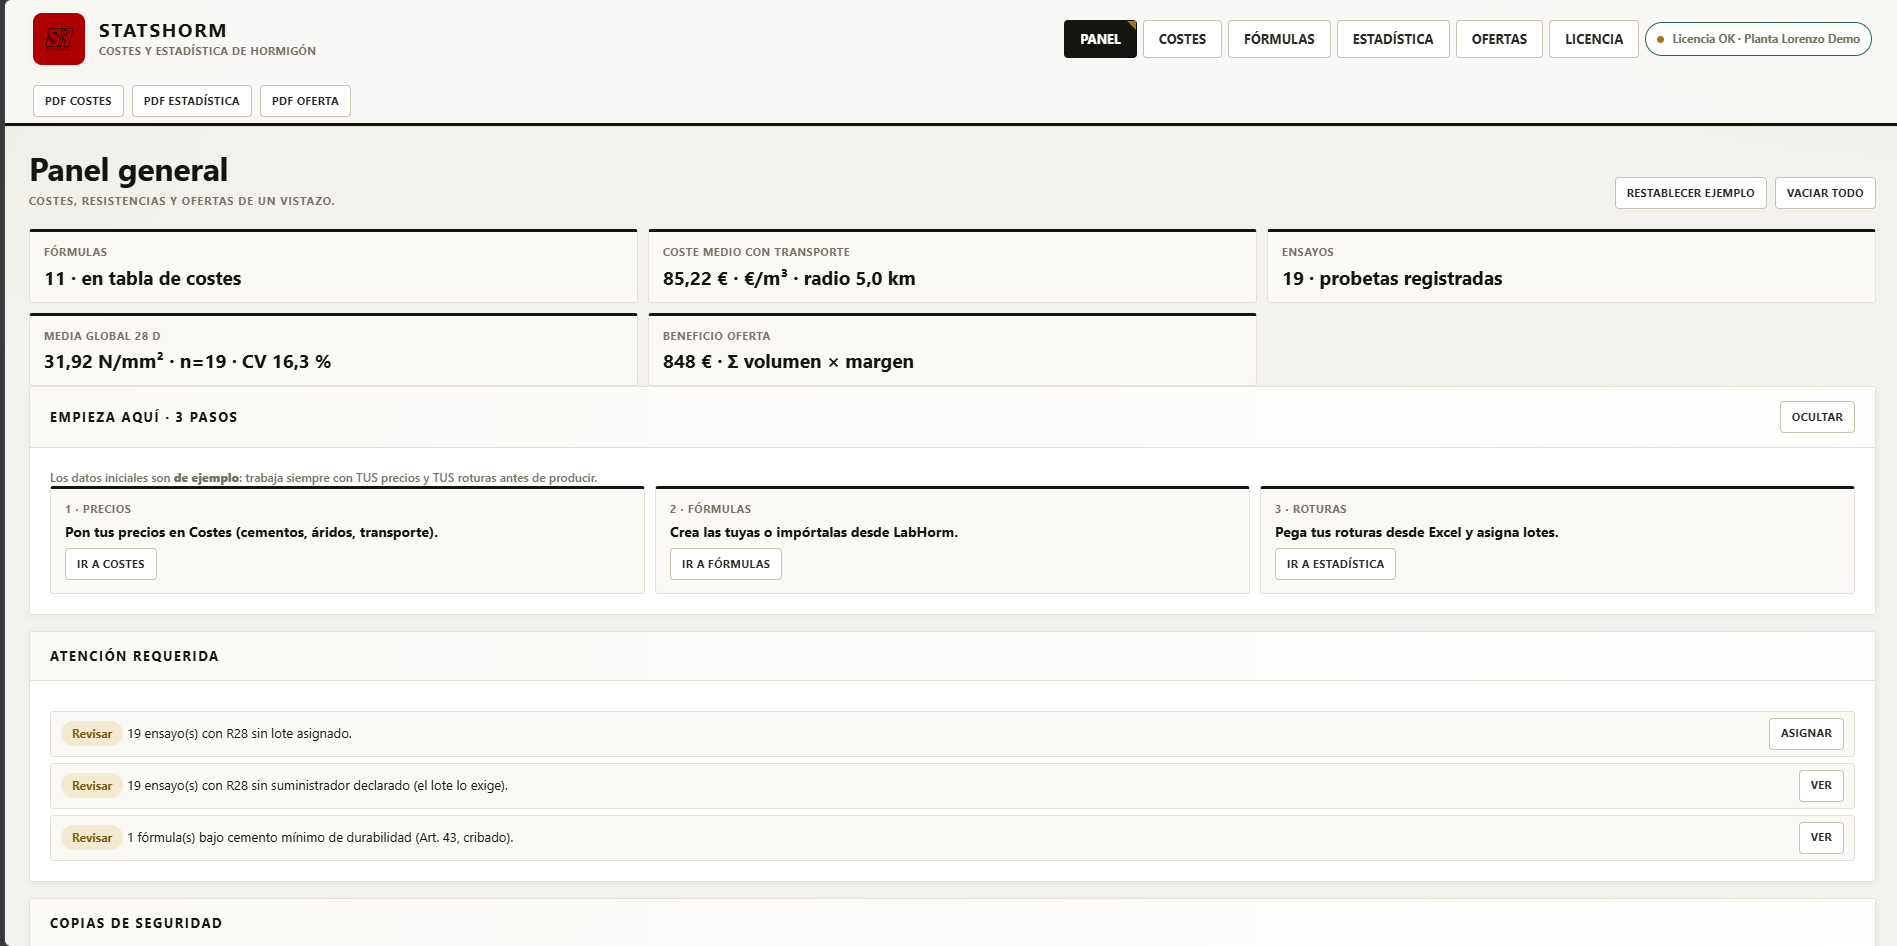Image resolution: width=1897 pixels, height=946 pixels.
Task: Click IR A FÓRMULAS button
Action: tap(726, 564)
